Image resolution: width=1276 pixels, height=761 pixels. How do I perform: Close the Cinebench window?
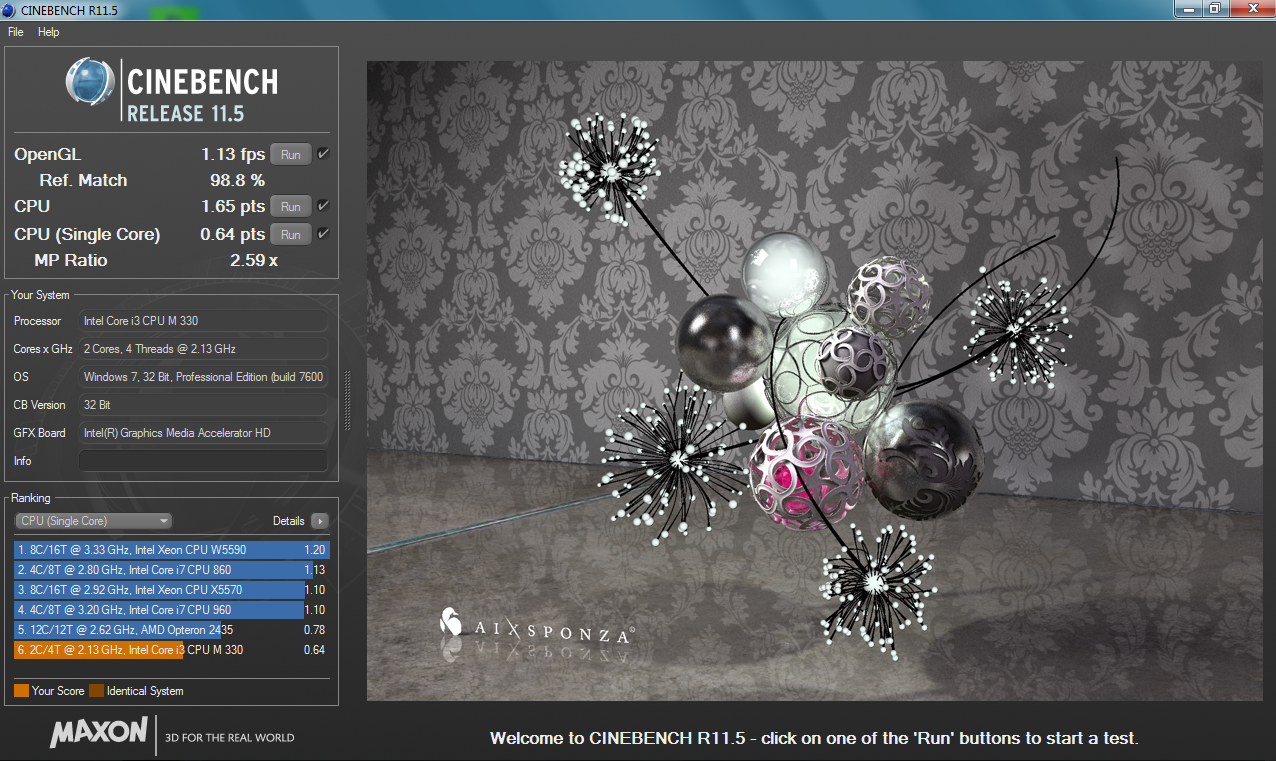[1250, 8]
